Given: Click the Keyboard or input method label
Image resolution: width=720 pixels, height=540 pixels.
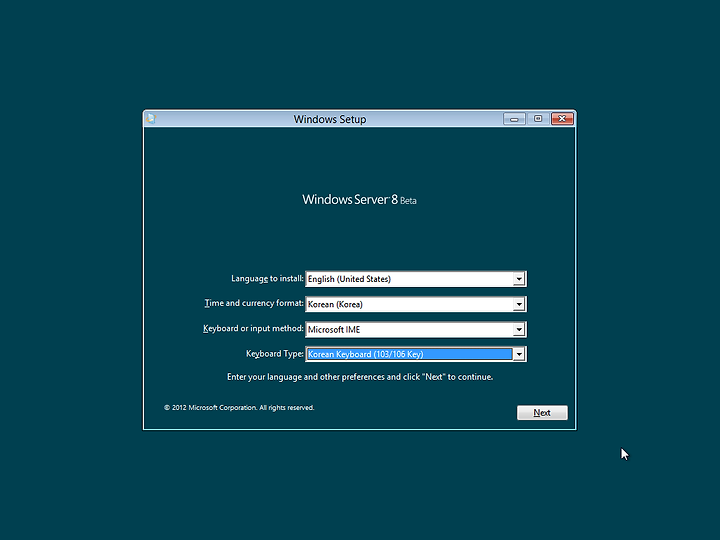Looking at the screenshot, I should tap(253, 328).
